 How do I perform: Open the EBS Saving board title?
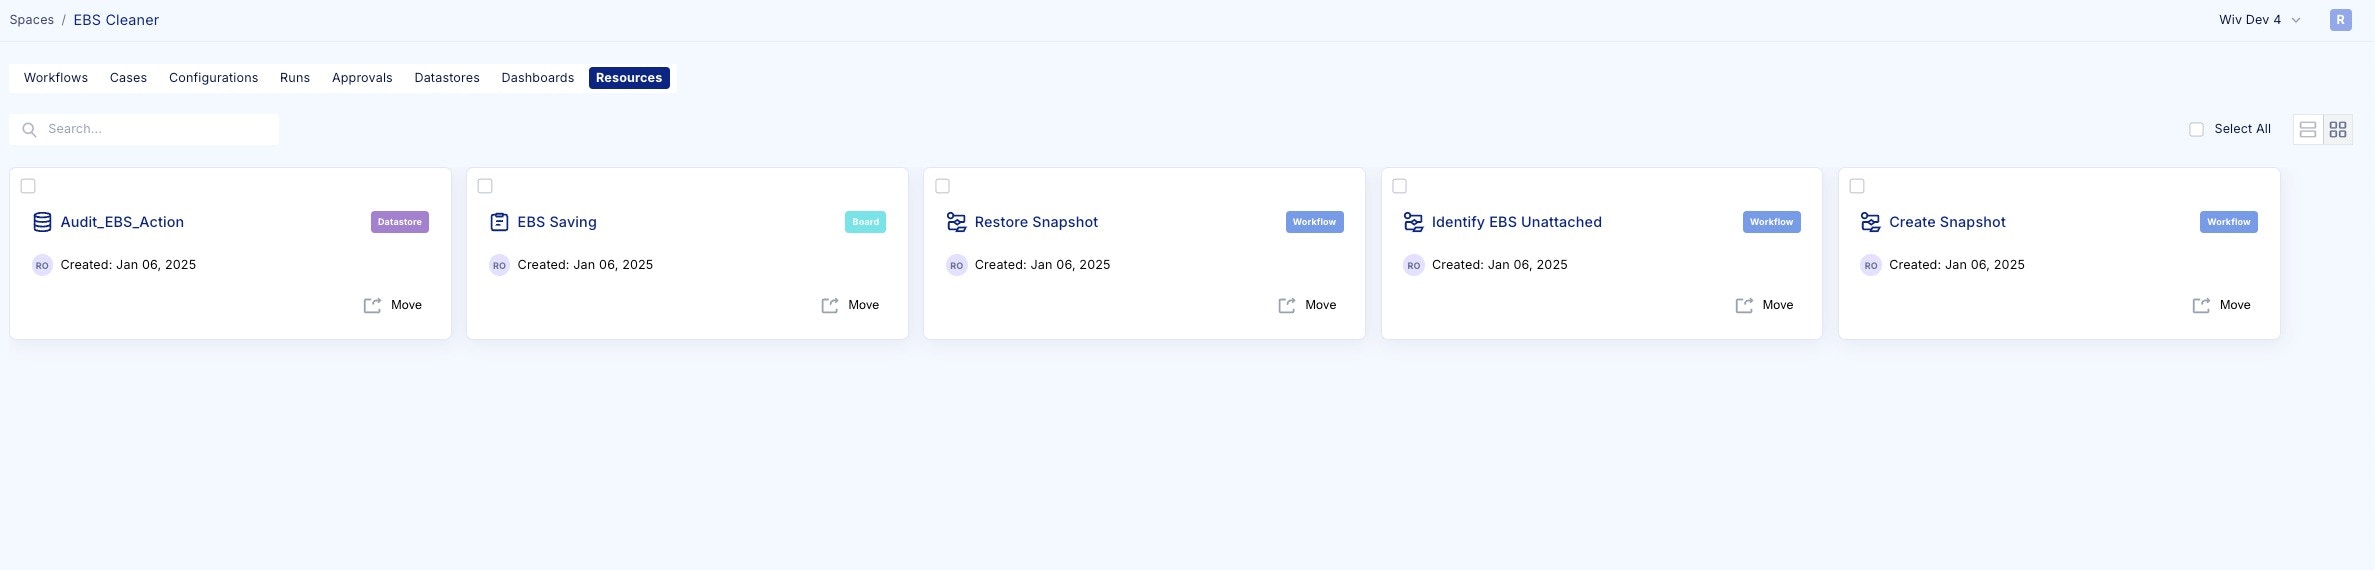click(557, 222)
